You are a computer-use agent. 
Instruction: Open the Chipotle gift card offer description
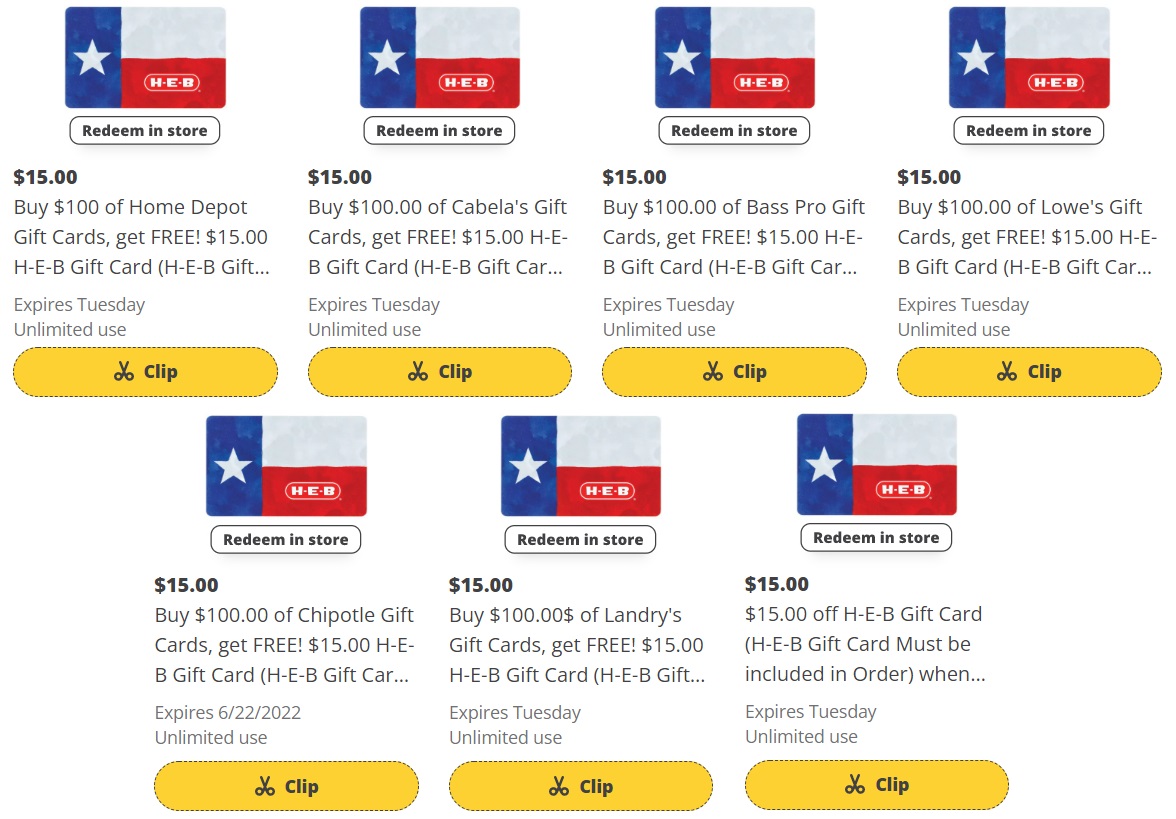coord(284,645)
